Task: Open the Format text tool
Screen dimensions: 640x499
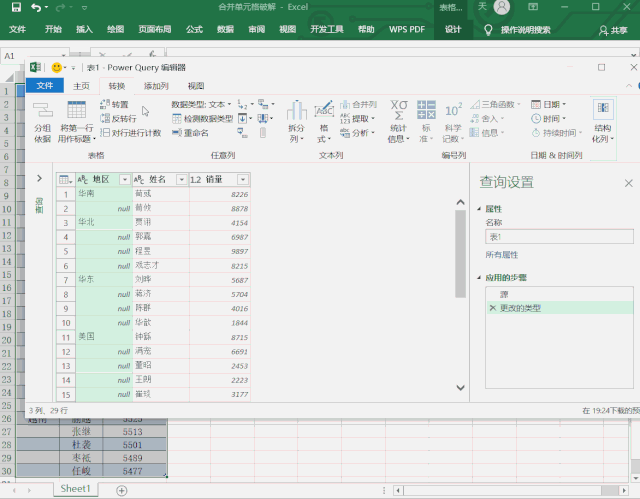Action: [x=324, y=121]
